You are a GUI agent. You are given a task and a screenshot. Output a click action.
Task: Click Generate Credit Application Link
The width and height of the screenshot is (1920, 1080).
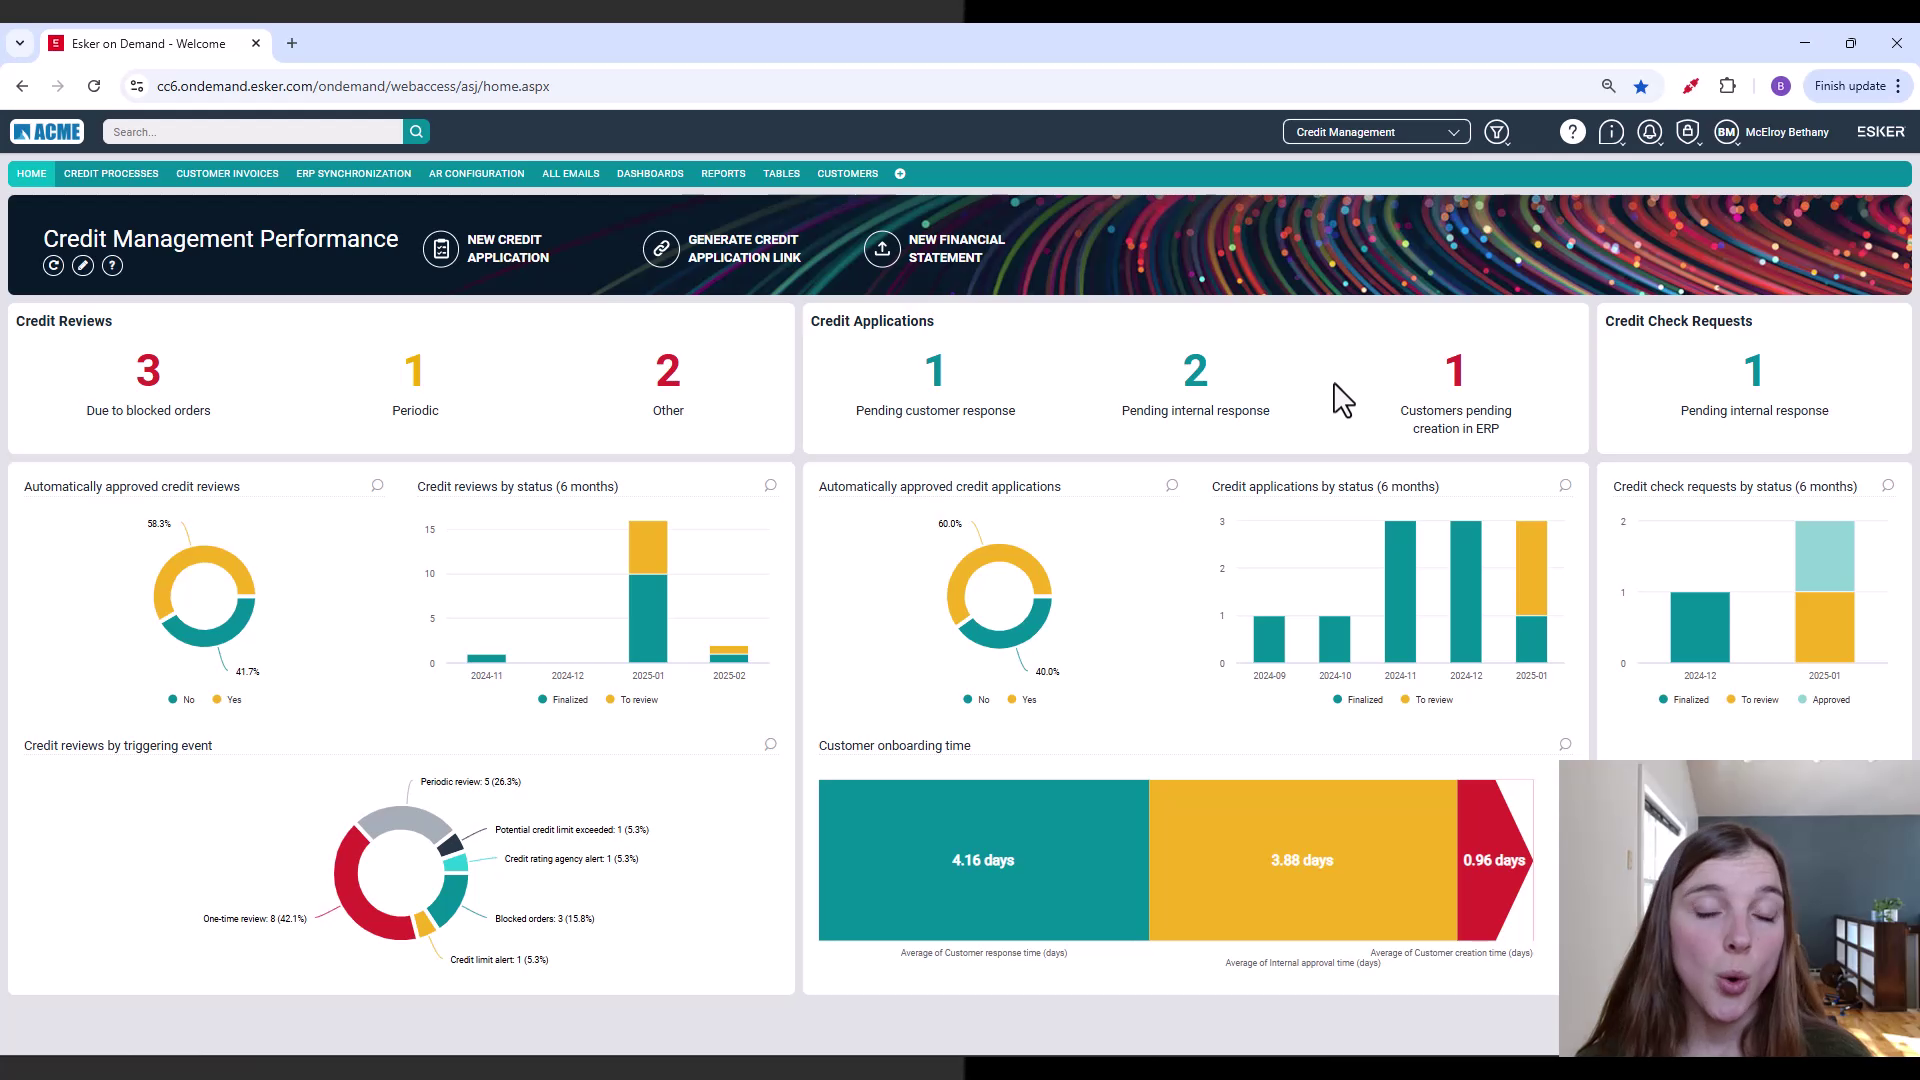click(722, 249)
